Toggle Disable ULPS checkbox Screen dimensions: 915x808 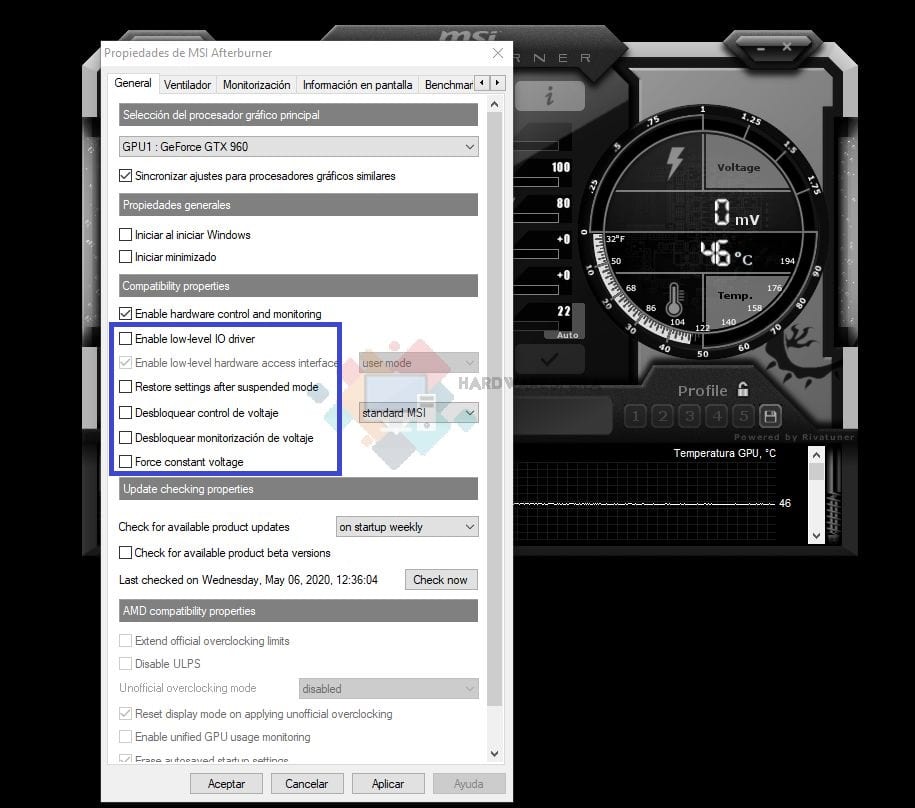pyautogui.click(x=125, y=663)
